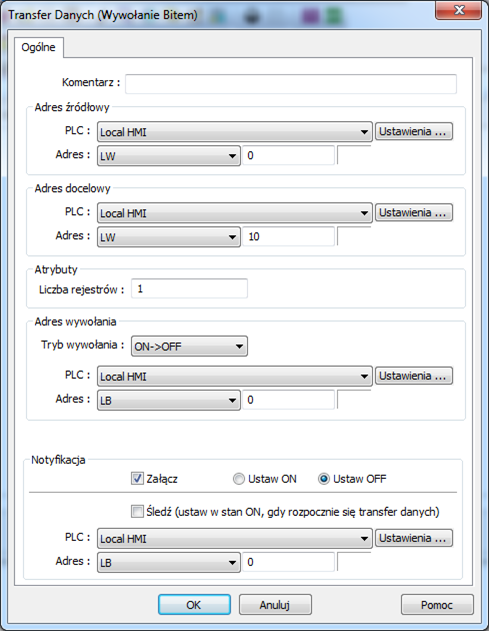
Task: Open destination address PLC dropdown
Action: 234,213
